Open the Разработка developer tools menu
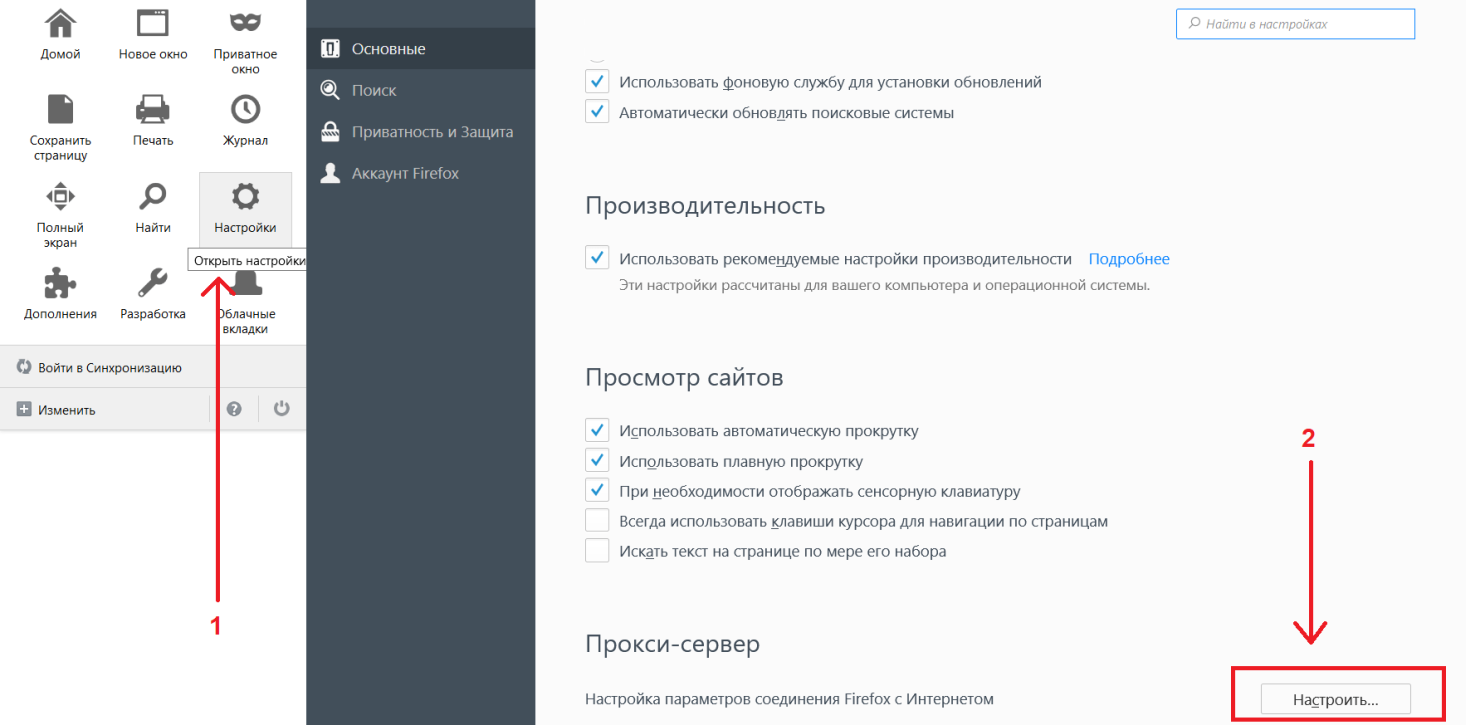This screenshot has width=1466, height=725. pyautogui.click(x=153, y=294)
